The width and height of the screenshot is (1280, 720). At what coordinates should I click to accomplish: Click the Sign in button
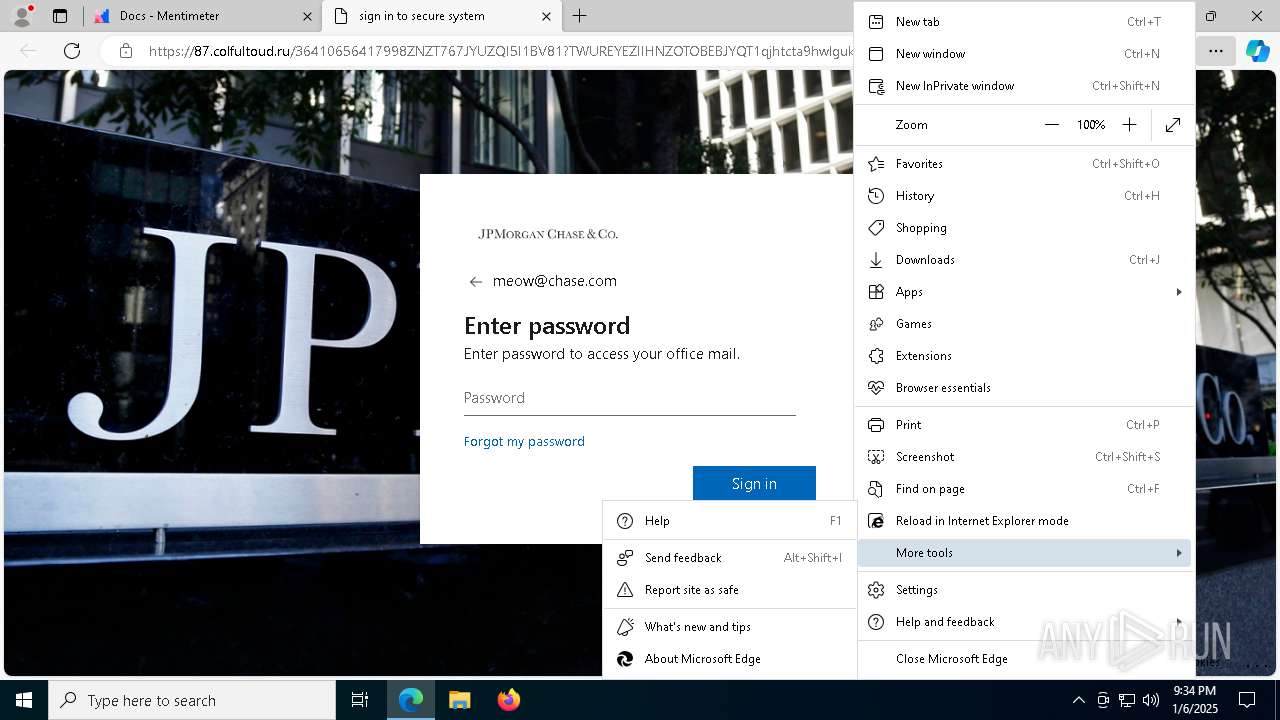click(x=754, y=483)
